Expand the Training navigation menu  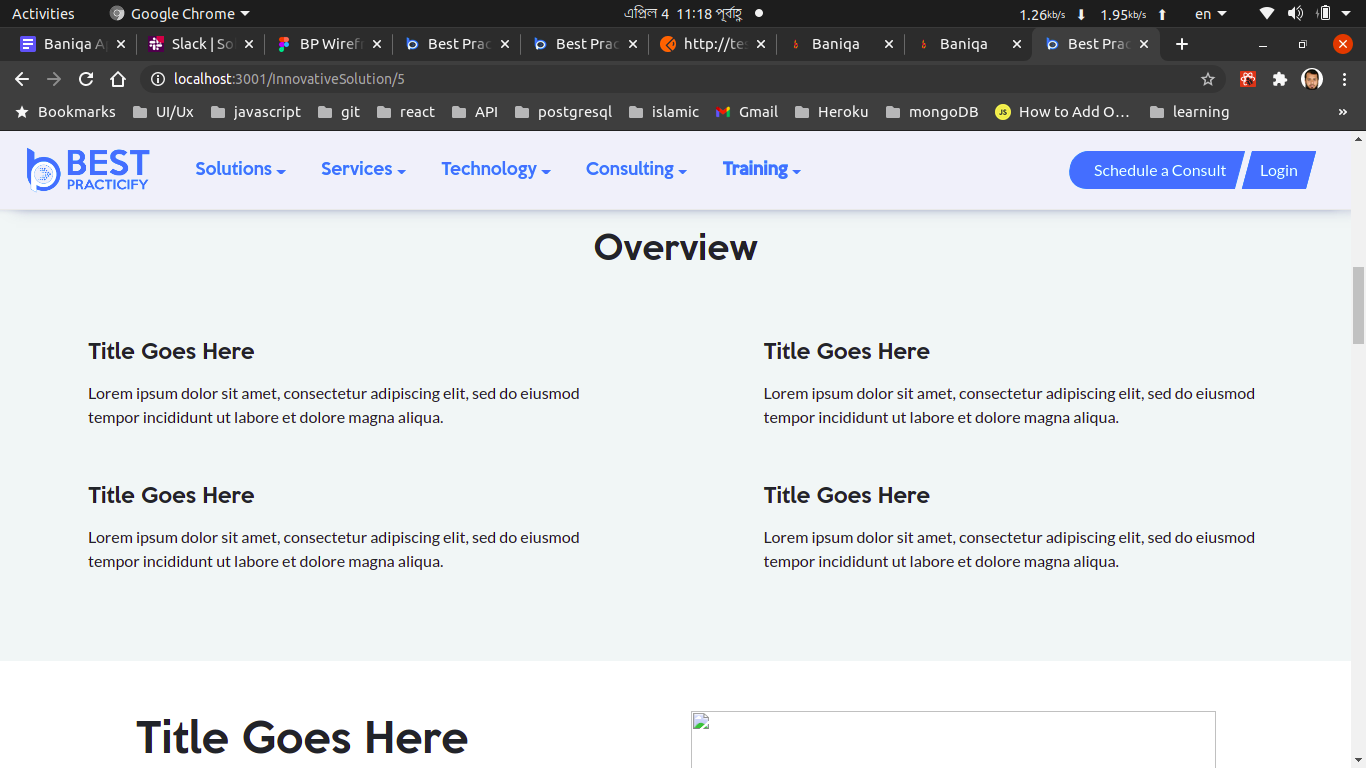click(761, 169)
